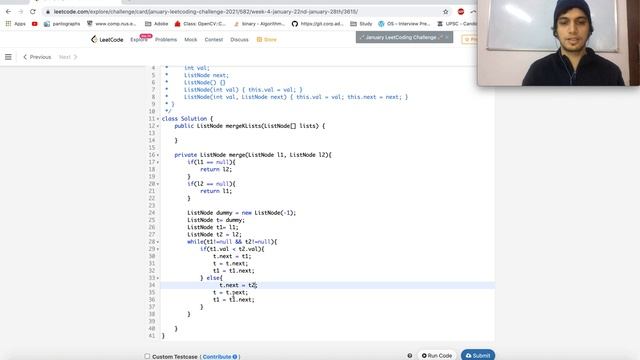Open the OS - Interview Prep bookmark
Screen dimensions: 640x360
pyautogui.click(x=404, y=24)
